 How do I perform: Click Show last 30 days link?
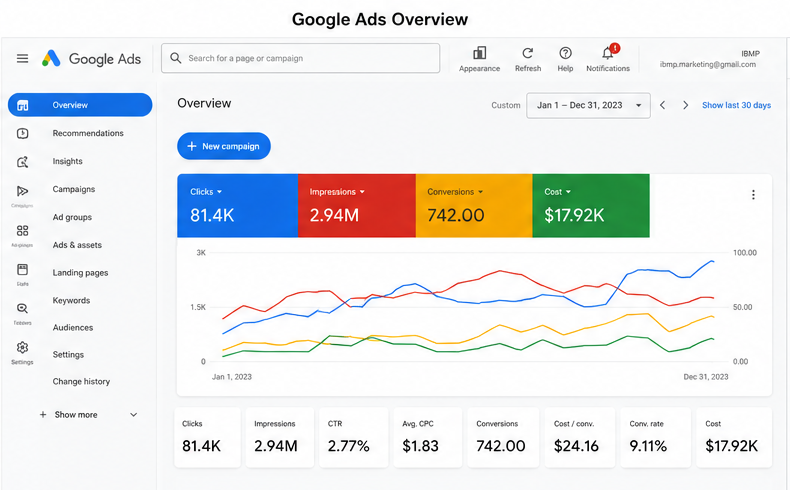coord(736,105)
